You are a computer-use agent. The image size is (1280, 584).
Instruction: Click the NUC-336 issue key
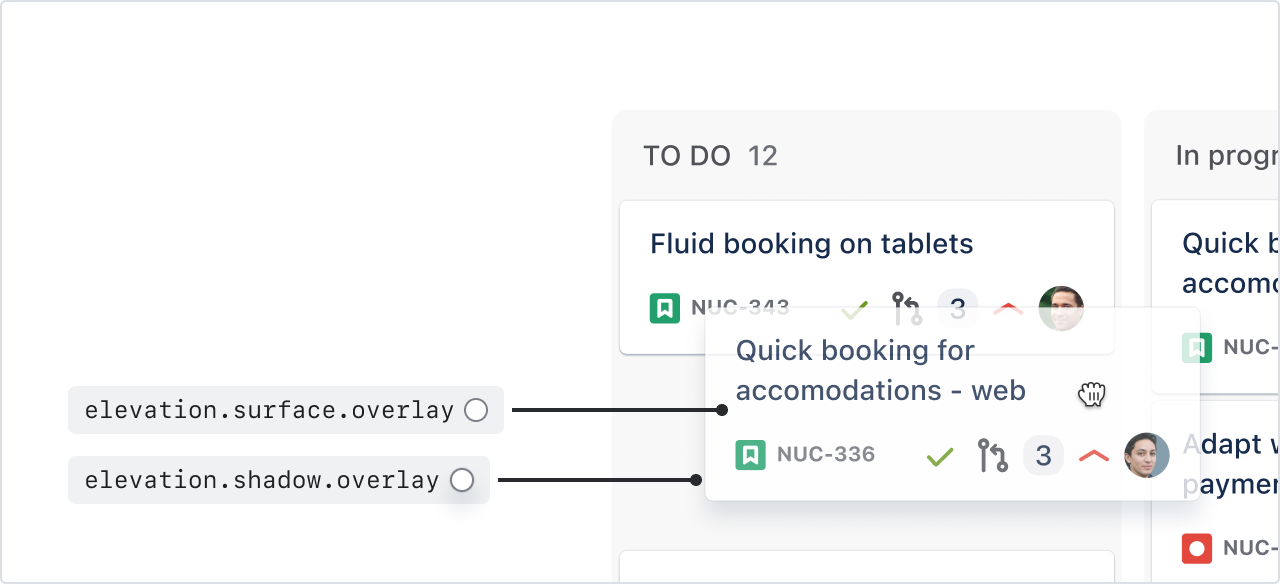(x=825, y=456)
